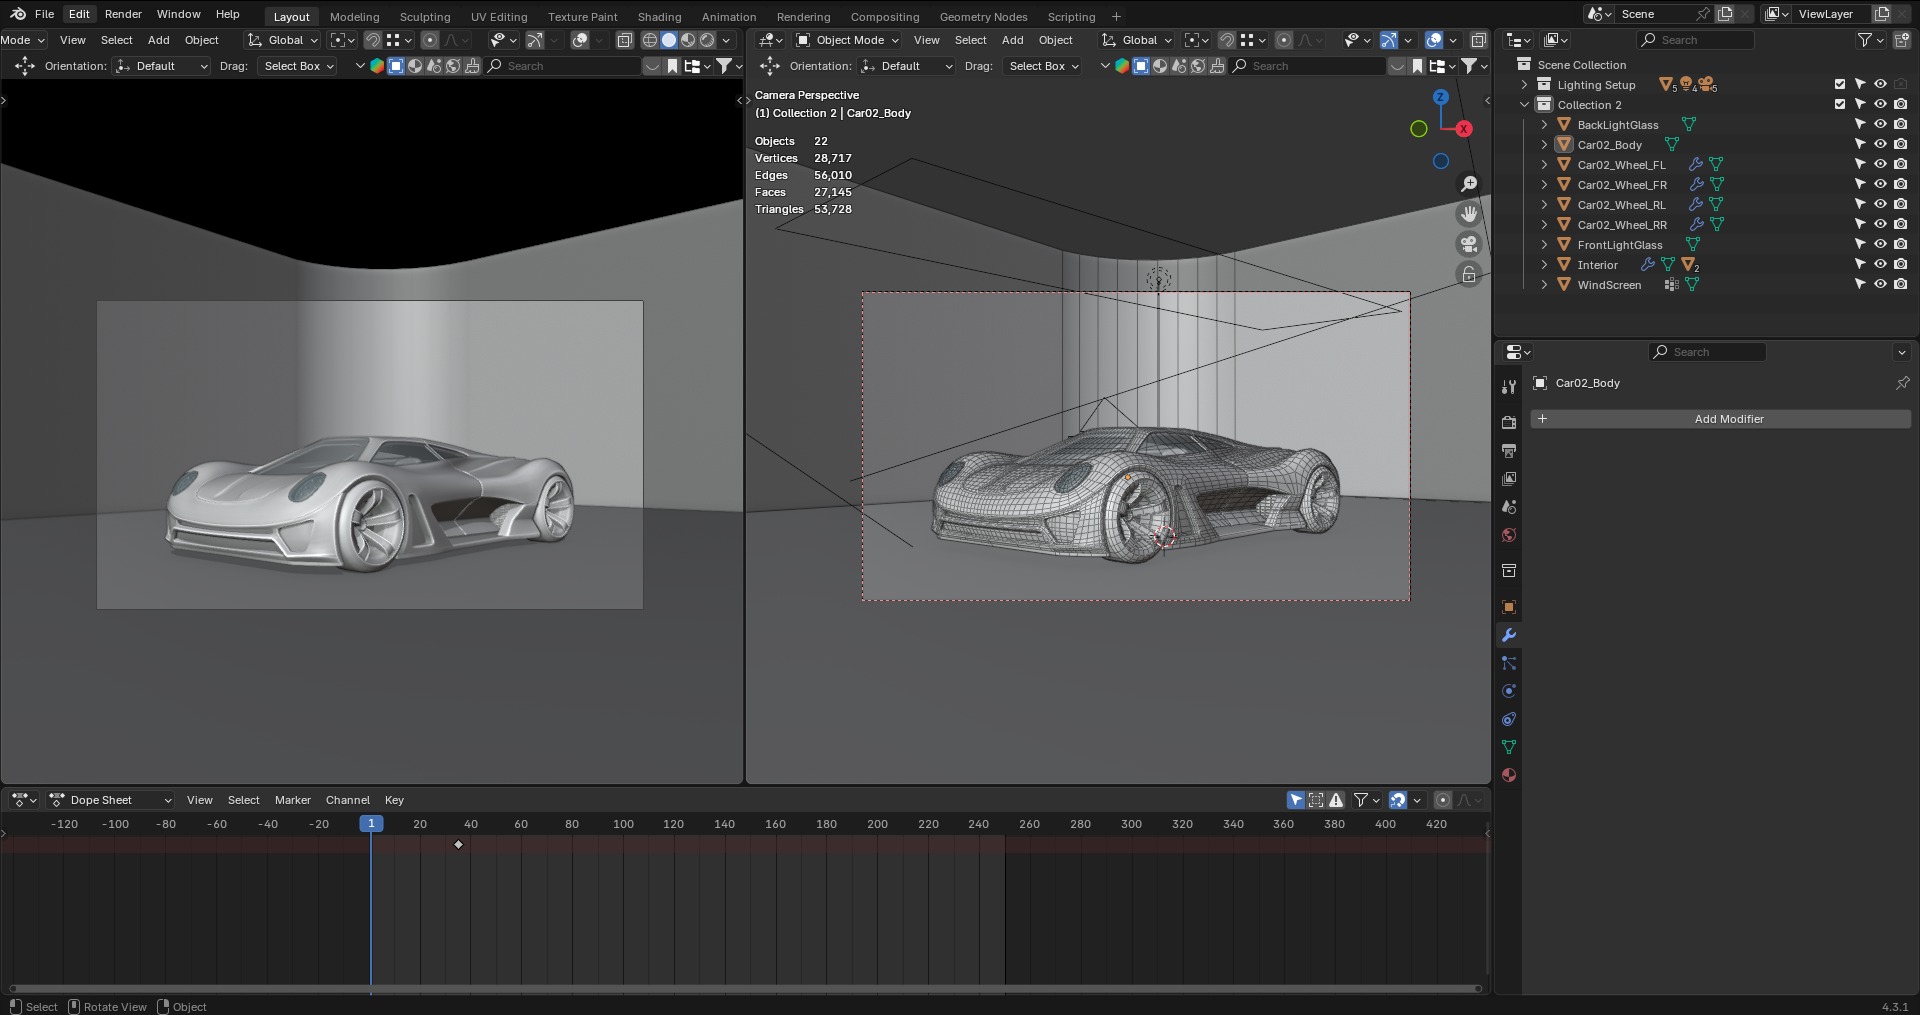Add a new workspace with plus button
1920x1015 pixels.
(1116, 16)
